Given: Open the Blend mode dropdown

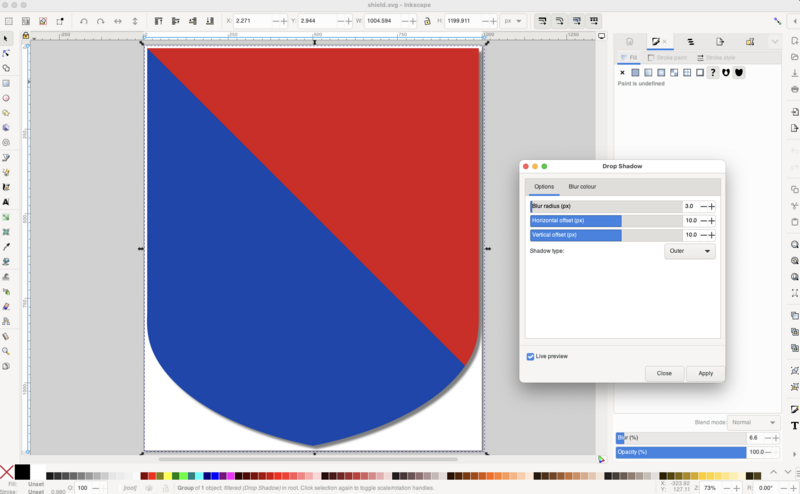Looking at the screenshot, I should (x=753, y=423).
